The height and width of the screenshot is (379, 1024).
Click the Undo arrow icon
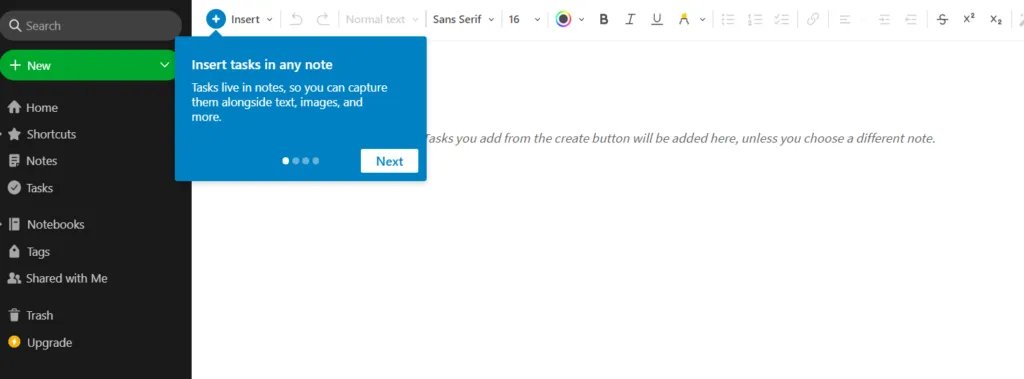click(x=296, y=19)
